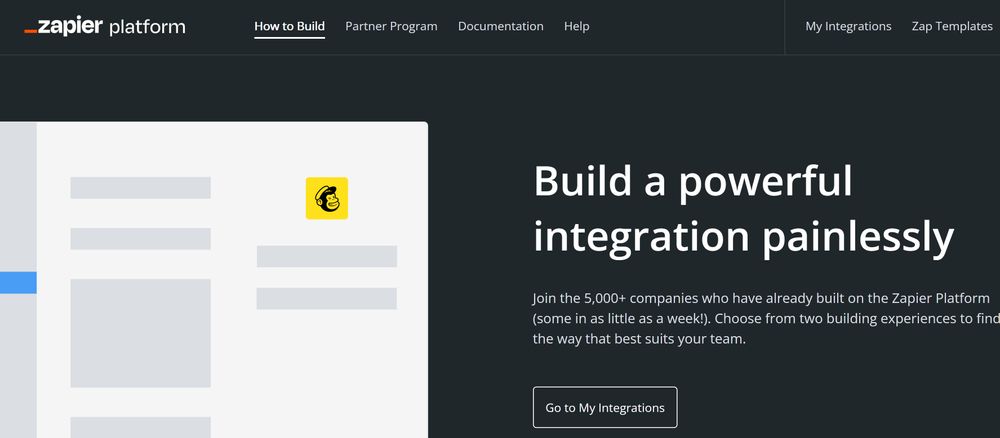Click the orange underscore in the Zapier logo
Image resolution: width=1000 pixels, height=438 pixels.
(31, 33)
